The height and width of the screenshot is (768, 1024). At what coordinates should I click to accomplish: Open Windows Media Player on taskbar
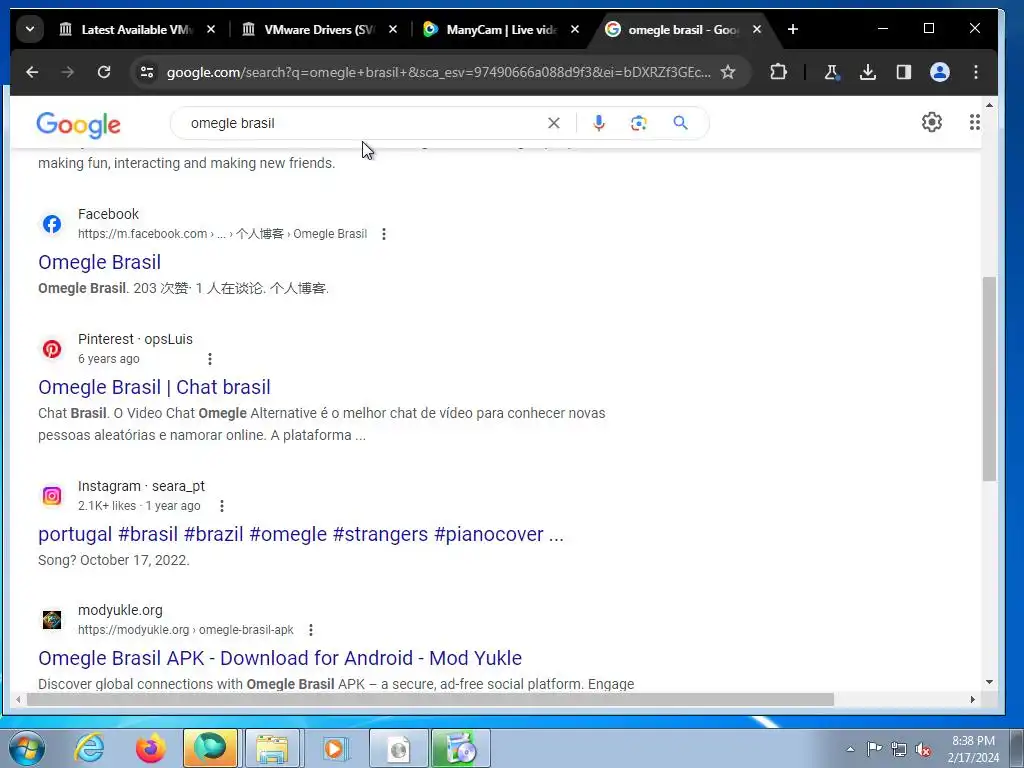coord(334,748)
